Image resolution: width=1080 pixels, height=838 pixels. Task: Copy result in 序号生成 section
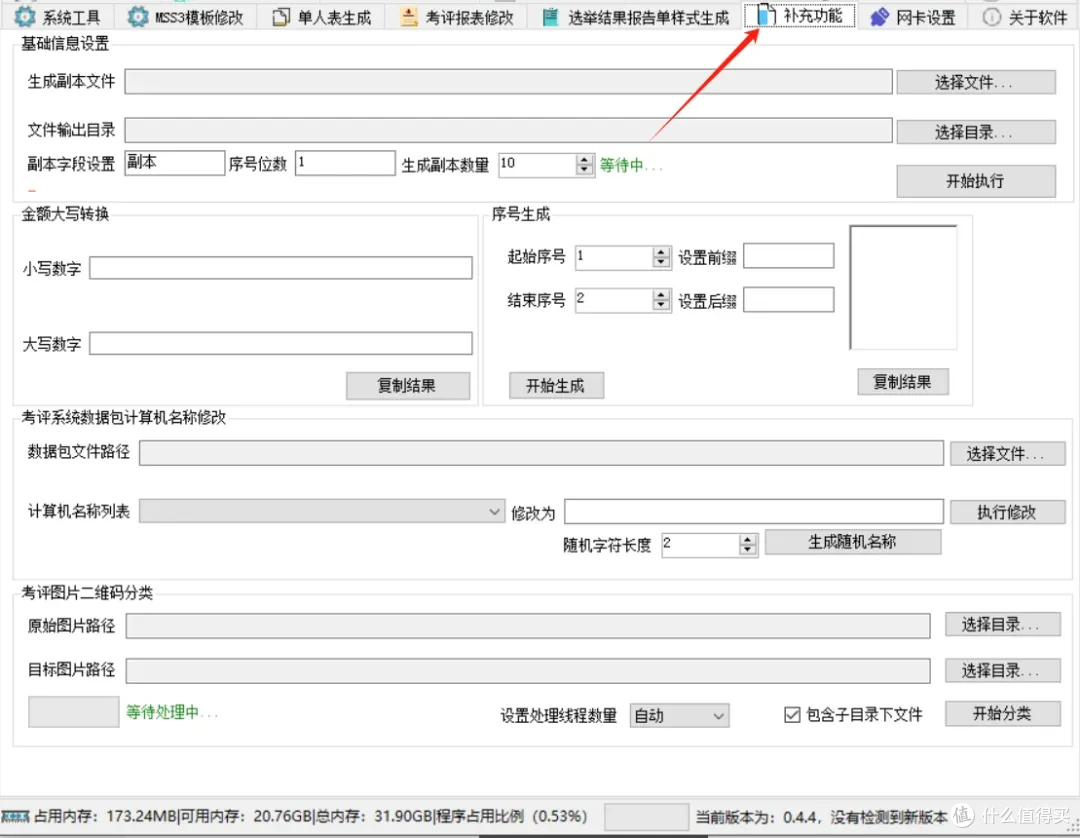[902, 381]
